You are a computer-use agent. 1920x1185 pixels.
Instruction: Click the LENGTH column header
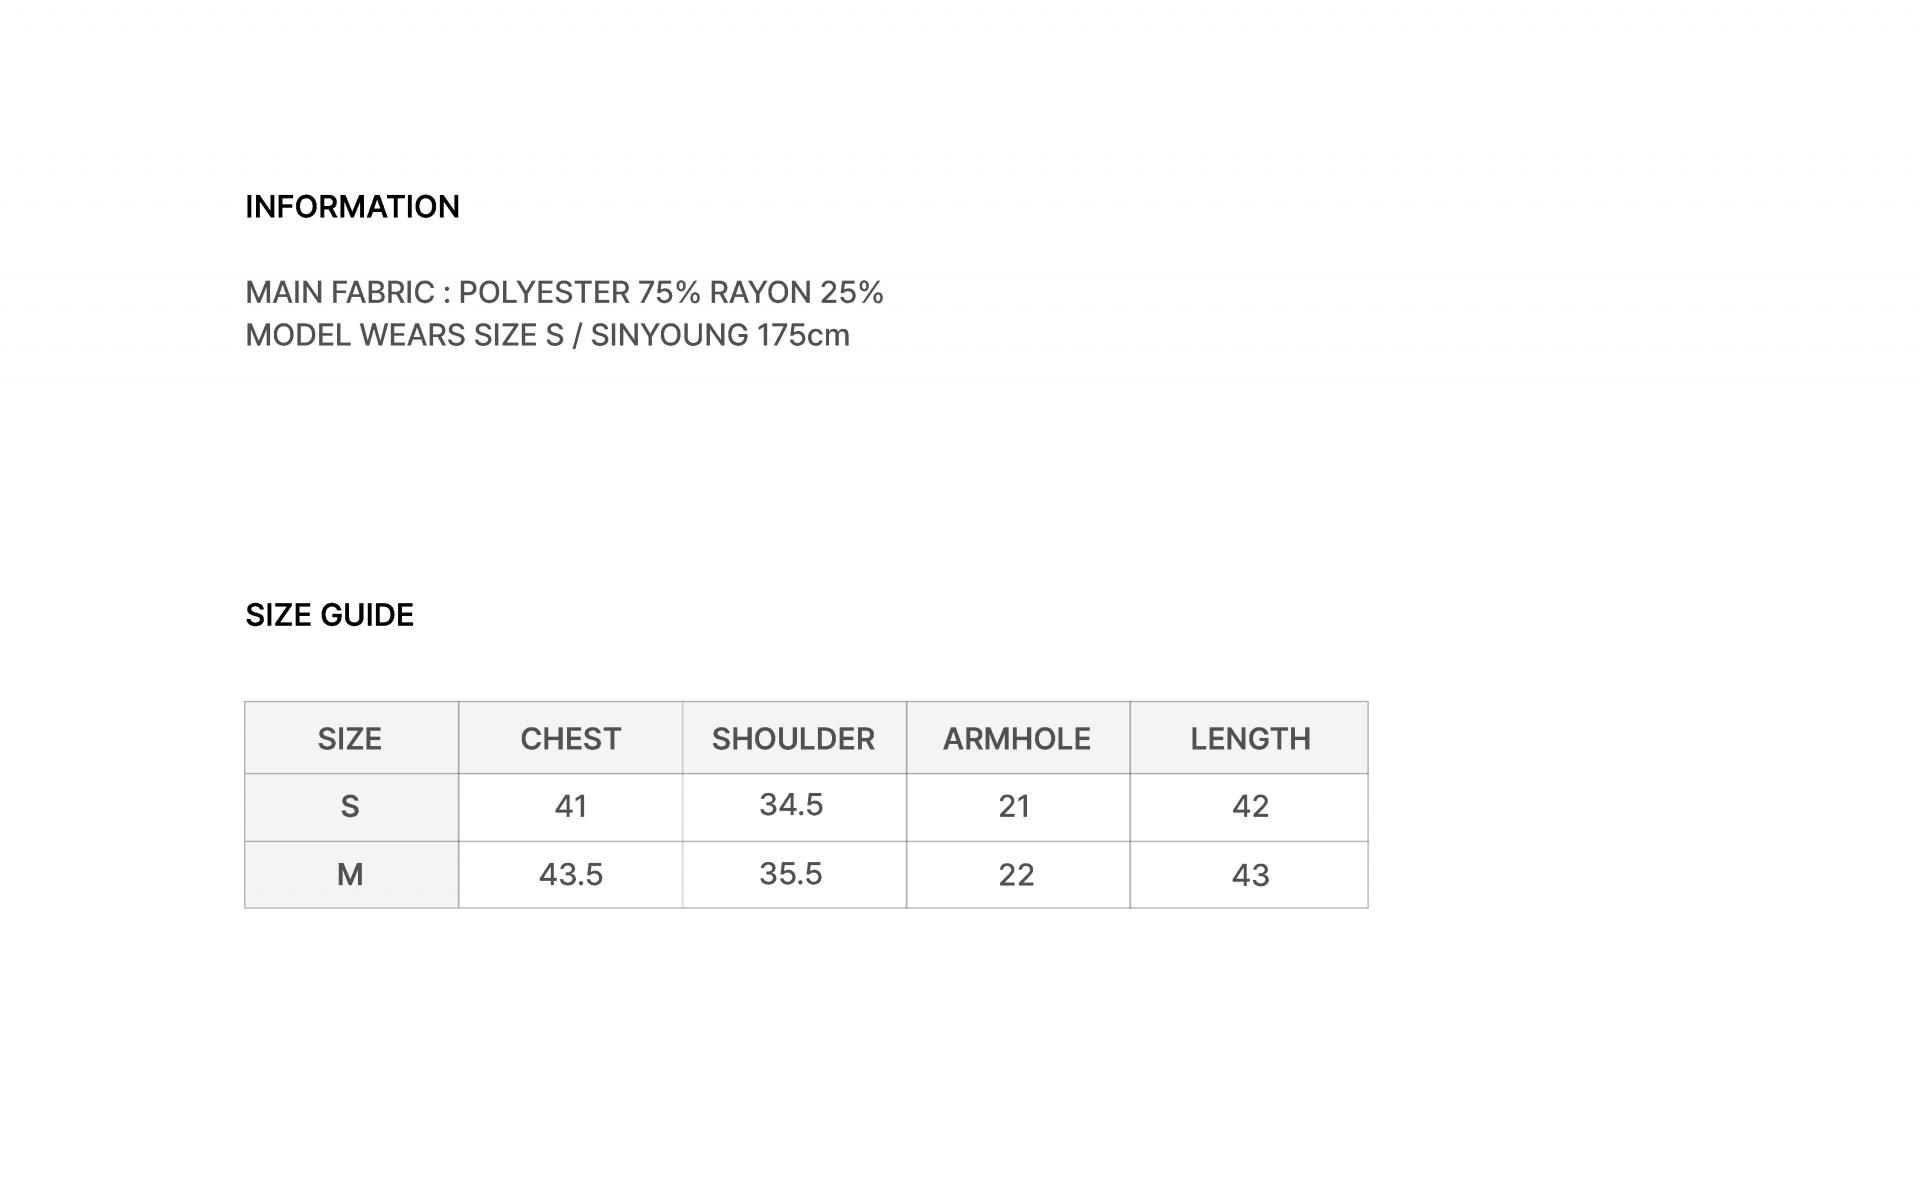coord(1250,739)
